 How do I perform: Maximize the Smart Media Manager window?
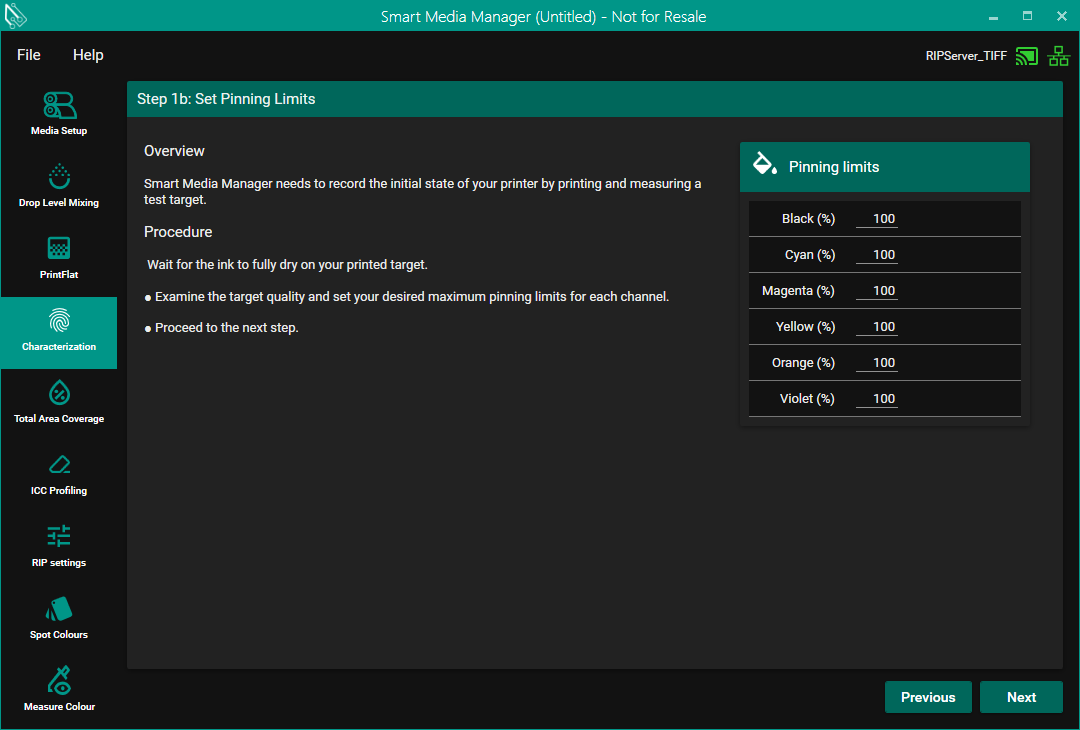coord(1027,16)
